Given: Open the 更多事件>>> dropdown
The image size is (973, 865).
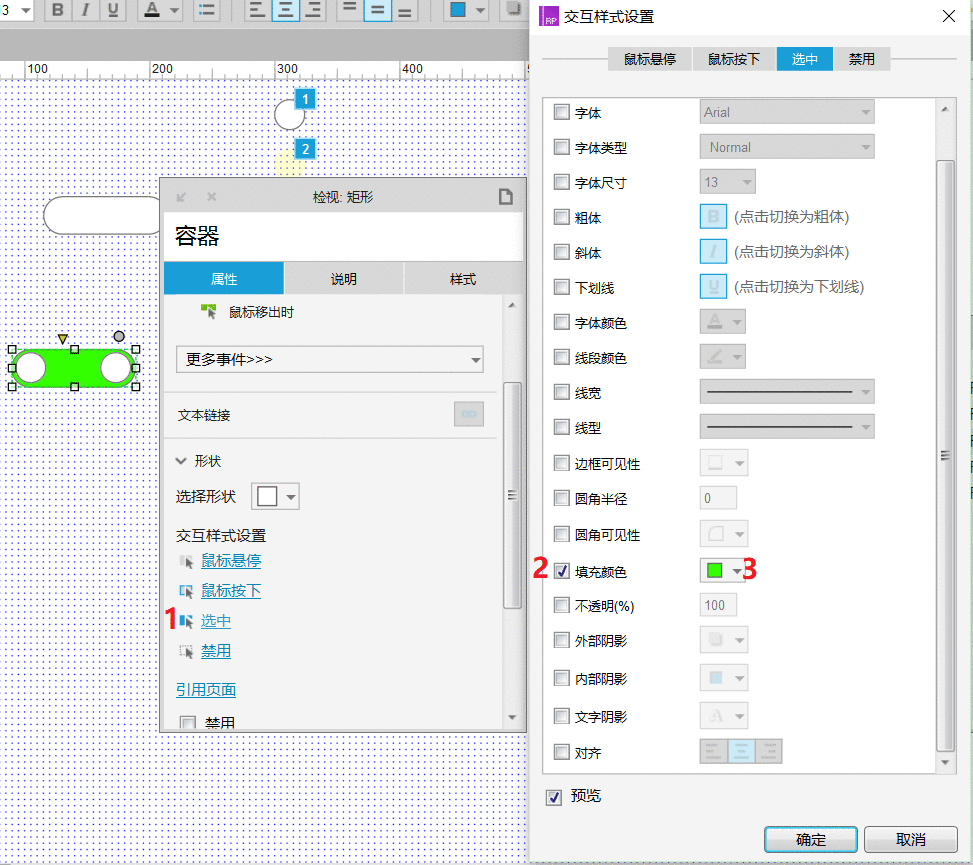Looking at the screenshot, I should [330, 359].
